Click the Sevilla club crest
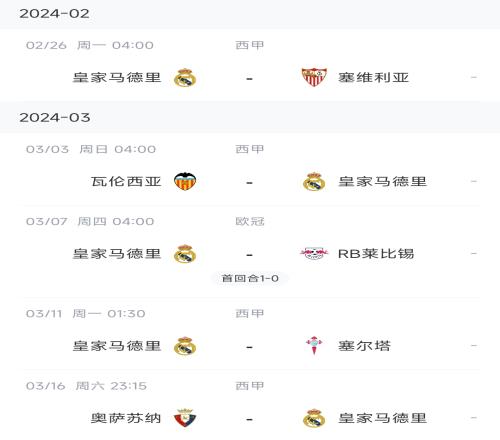500x440 pixels. pyautogui.click(x=314, y=77)
